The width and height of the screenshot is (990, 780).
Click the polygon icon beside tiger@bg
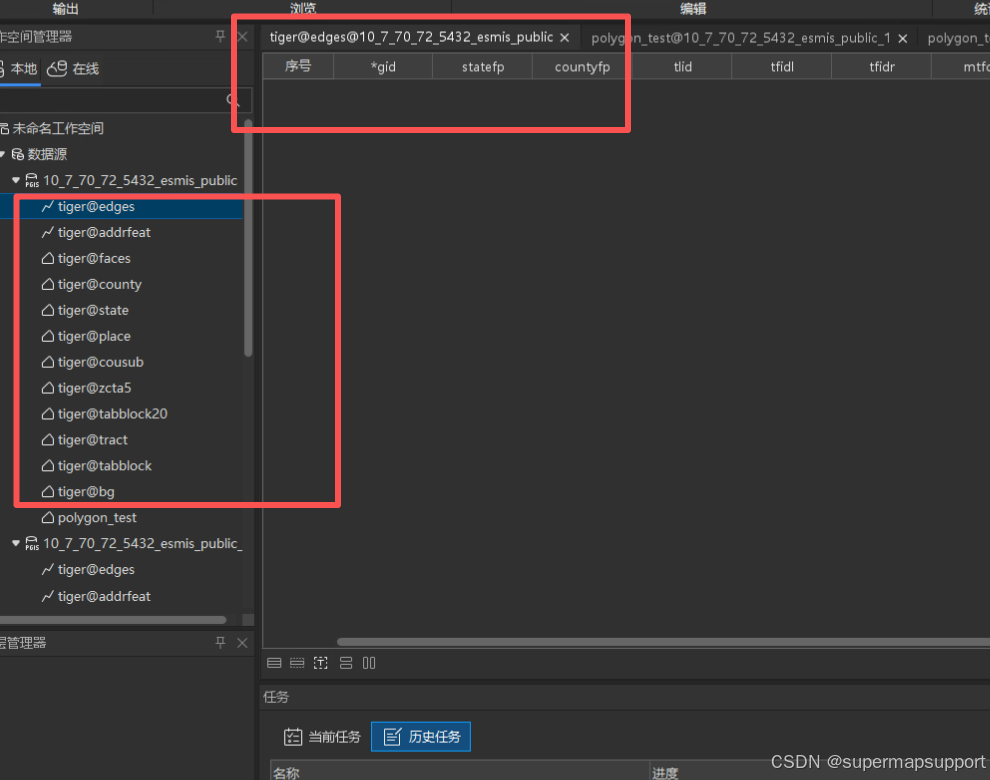coord(47,491)
